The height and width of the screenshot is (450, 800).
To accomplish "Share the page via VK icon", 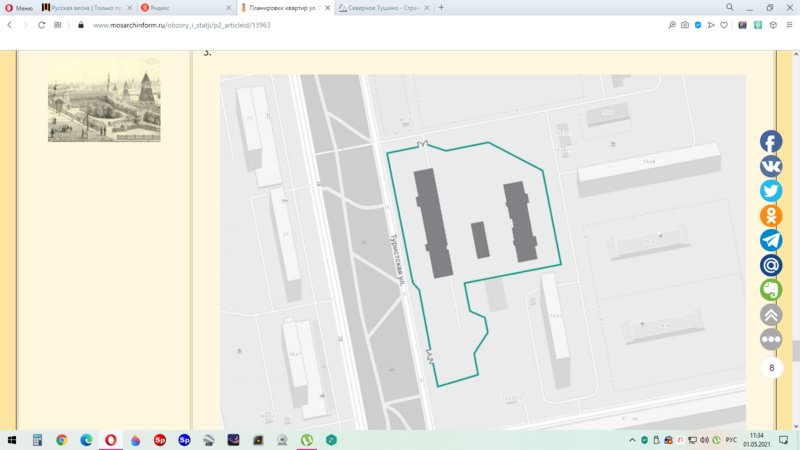I will [x=771, y=166].
